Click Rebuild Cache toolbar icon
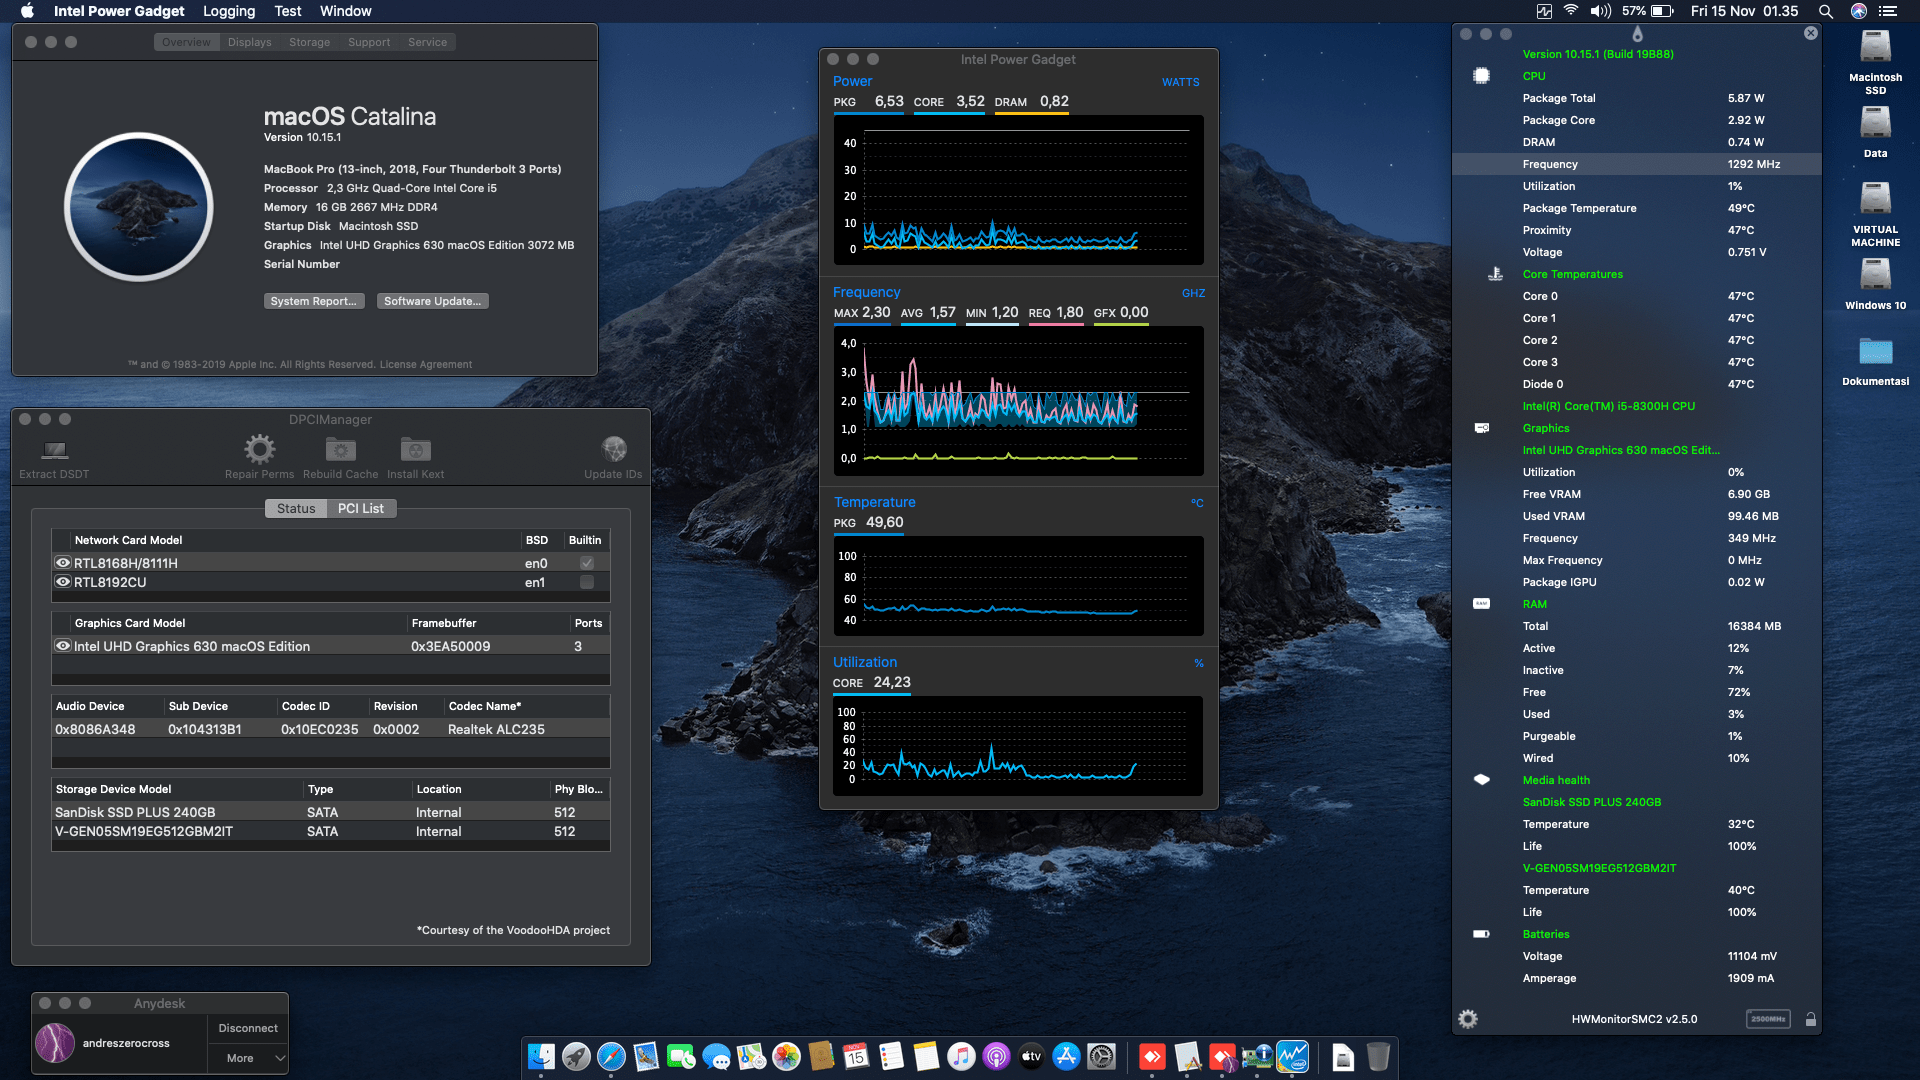Viewport: 1920px width, 1080px height. click(x=340, y=450)
